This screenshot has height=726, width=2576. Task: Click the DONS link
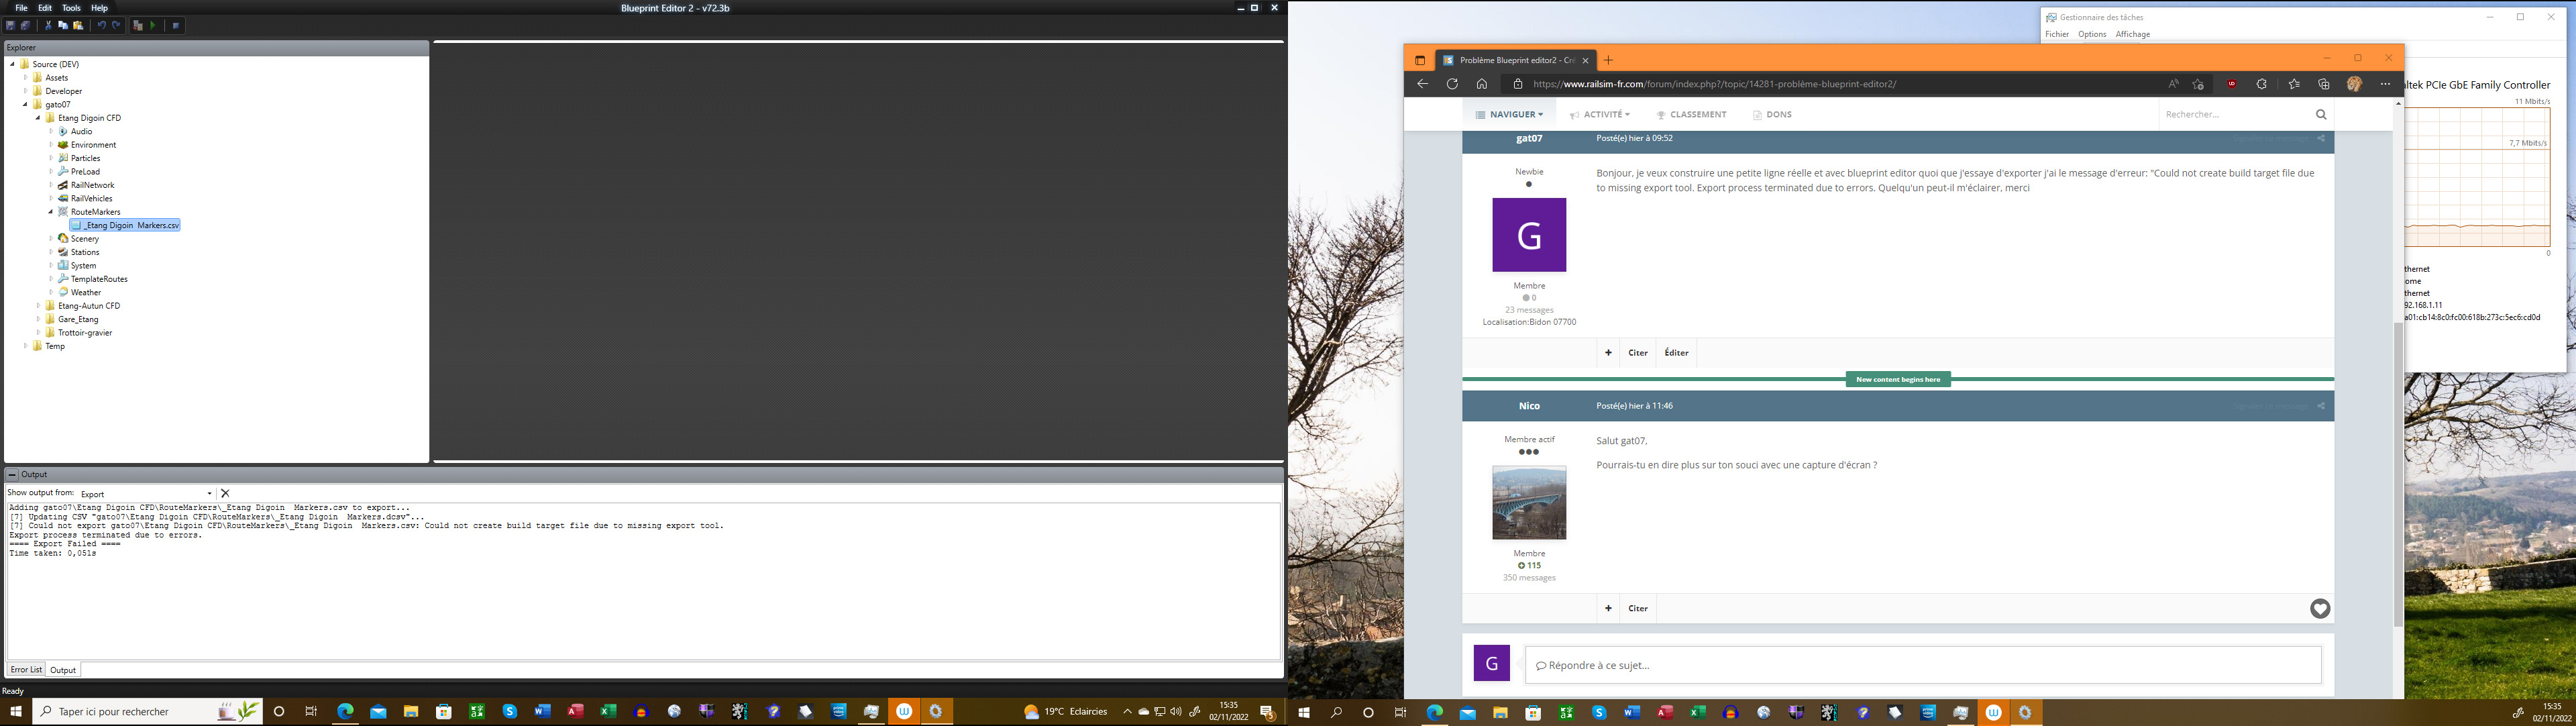pos(1772,115)
